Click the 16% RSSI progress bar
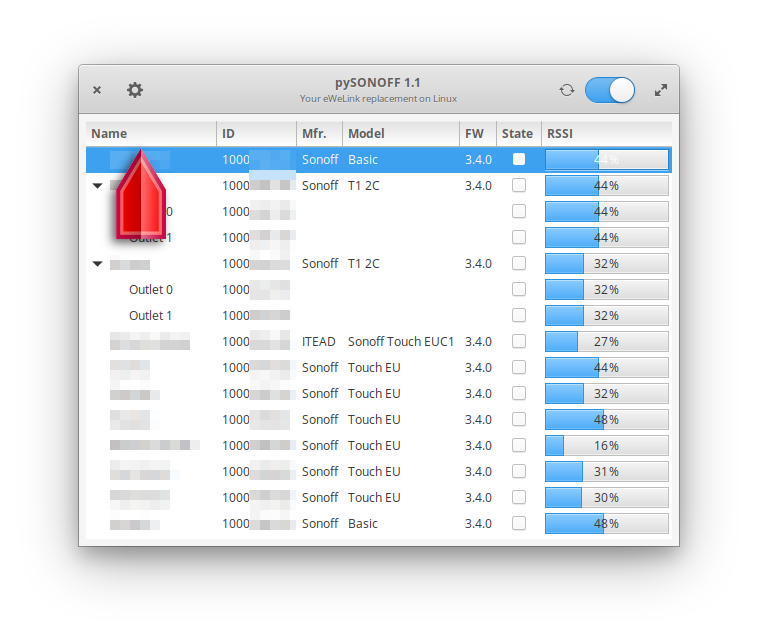Screen dimensions: 758x639 (x=607, y=446)
